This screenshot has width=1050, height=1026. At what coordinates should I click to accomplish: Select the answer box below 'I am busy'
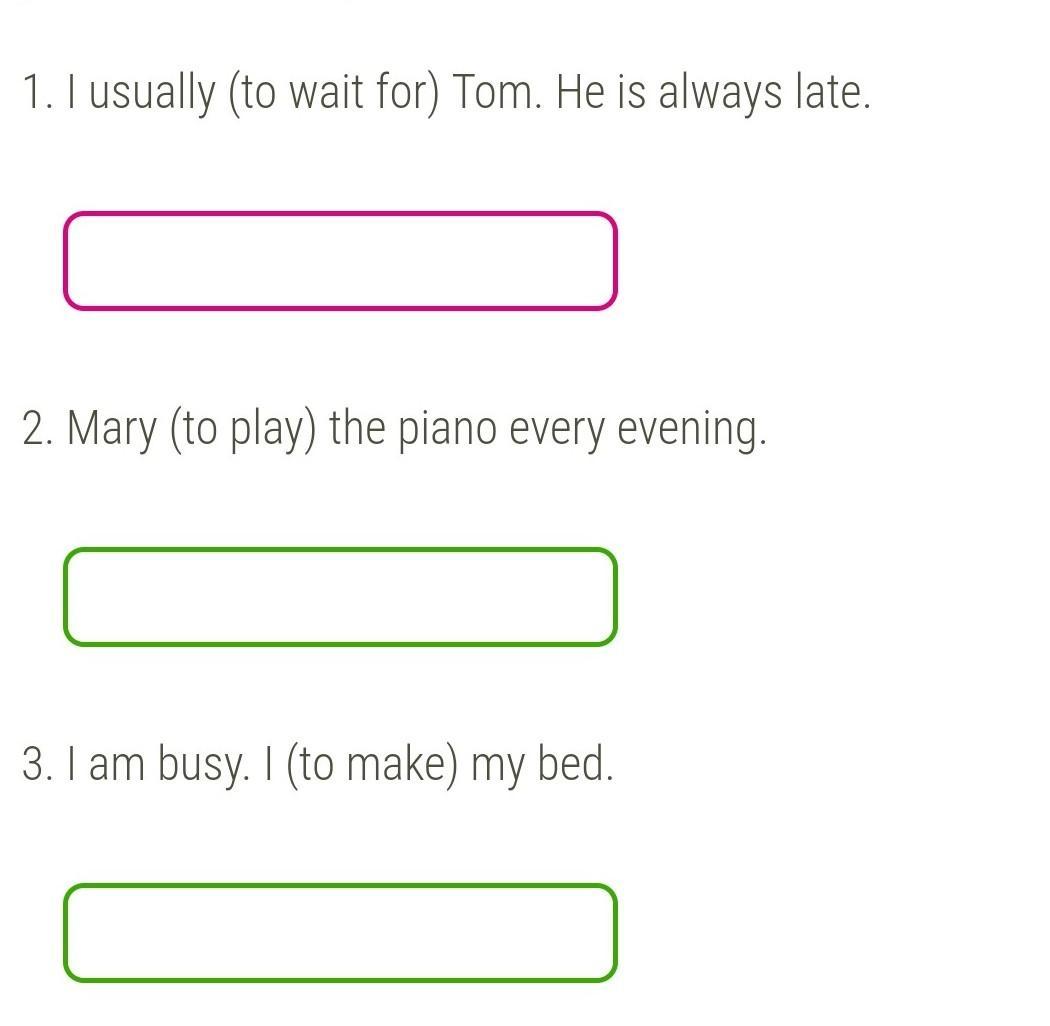coord(340,933)
